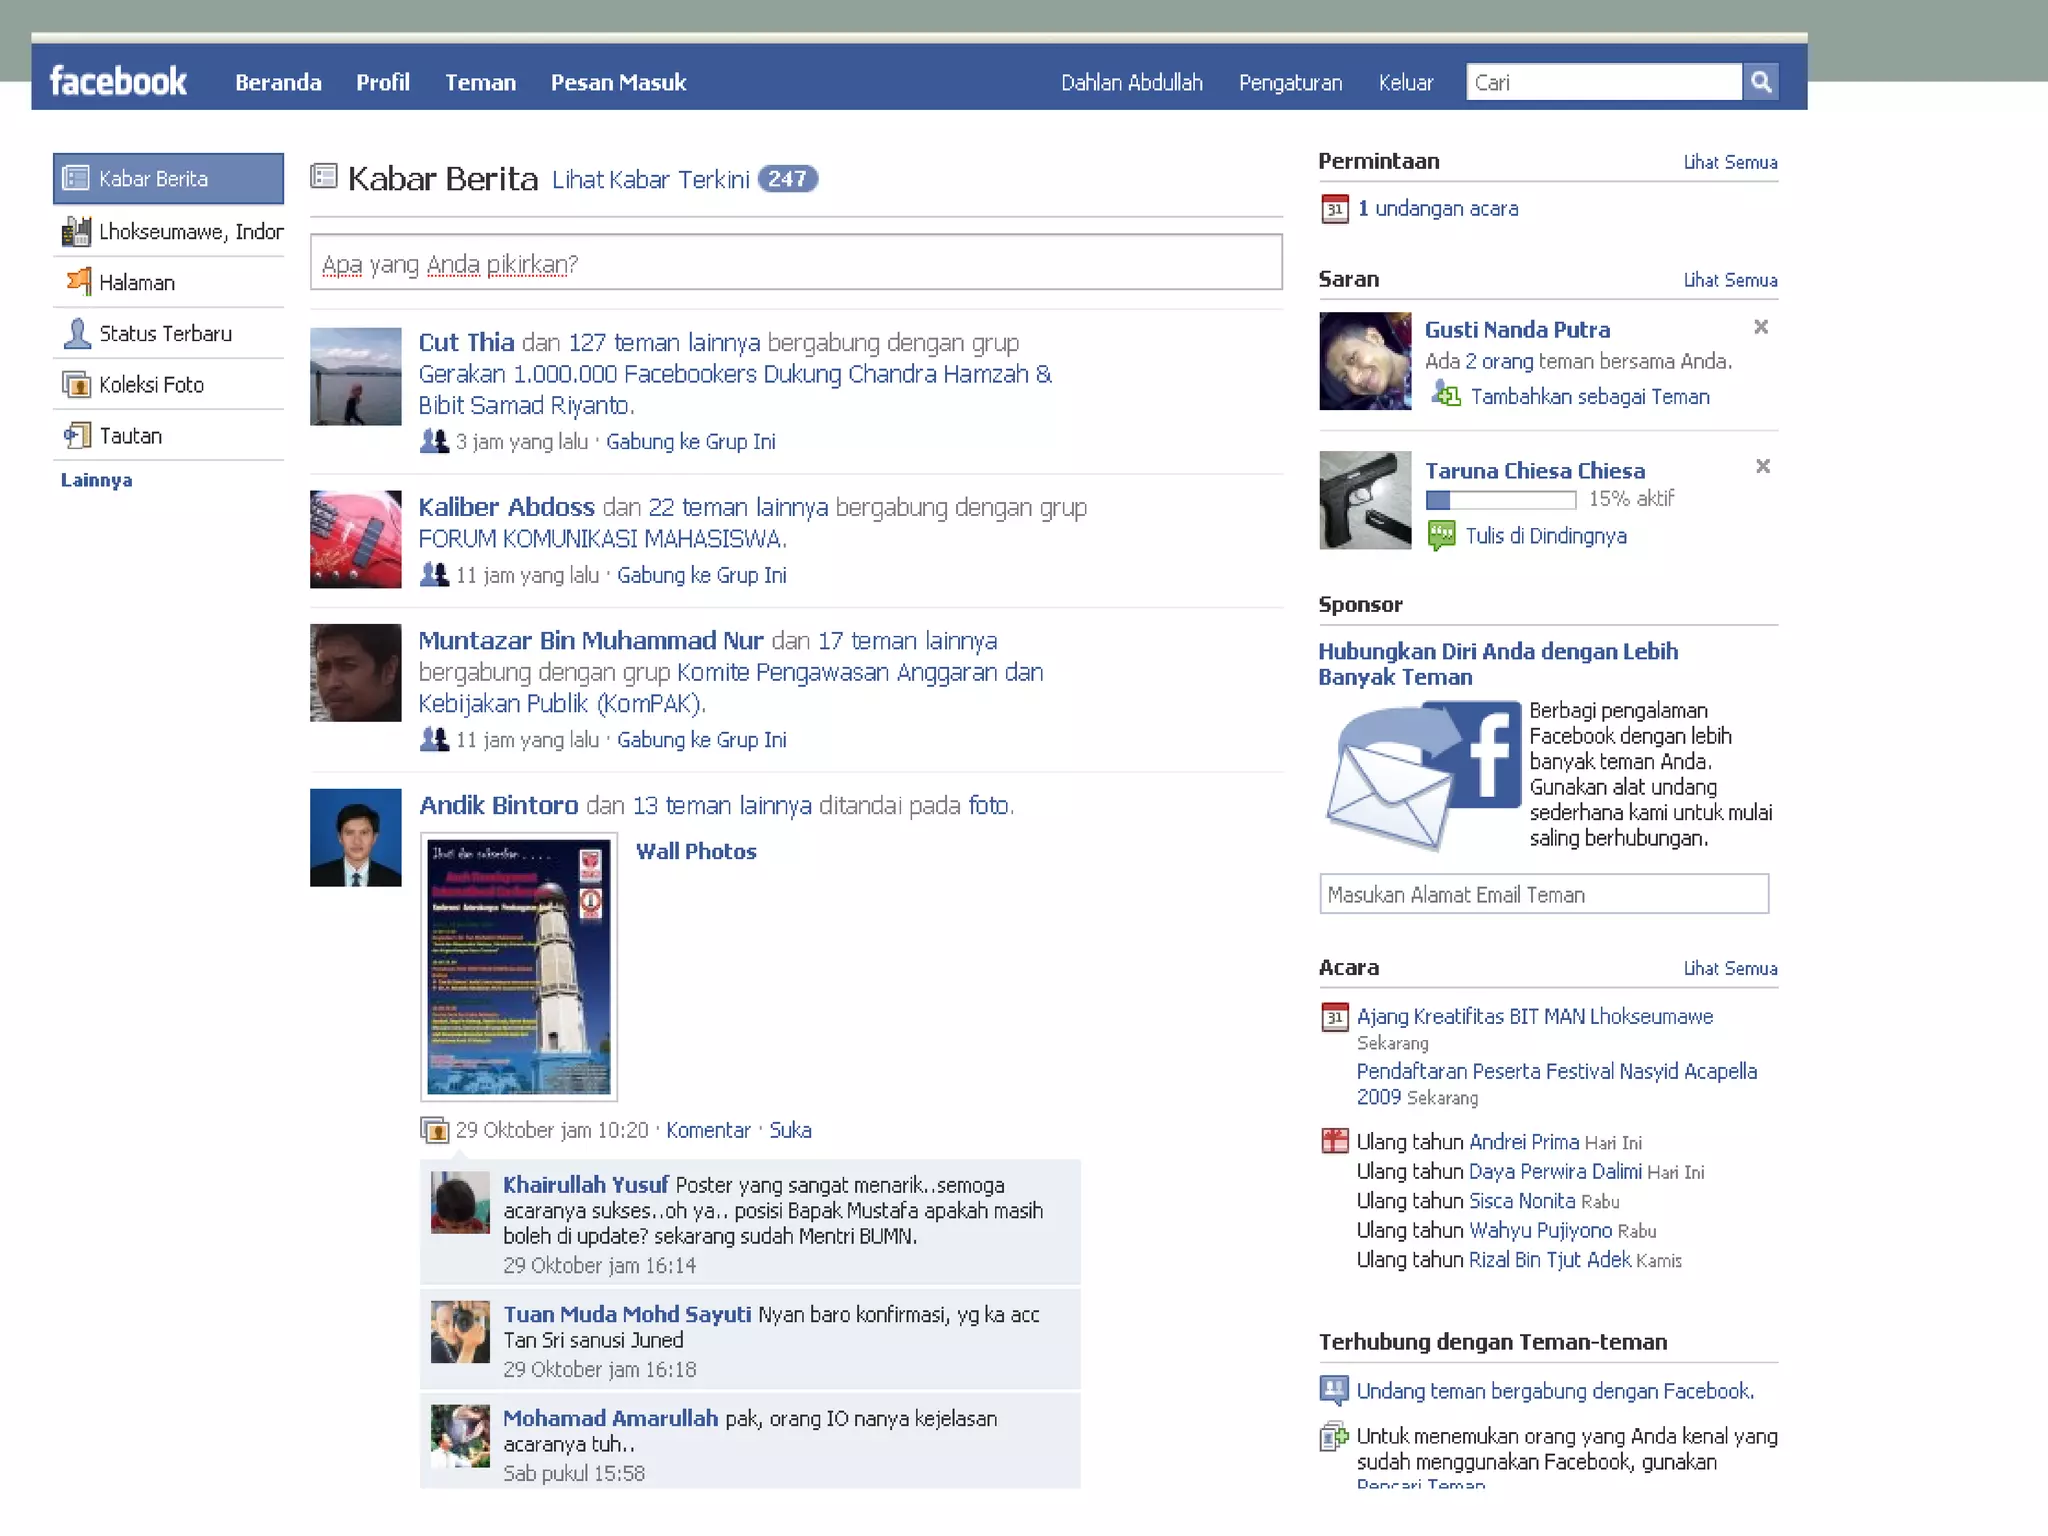Click the calendar icon for undangan acara
The width and height of the screenshot is (2048, 1536).
(1334, 209)
